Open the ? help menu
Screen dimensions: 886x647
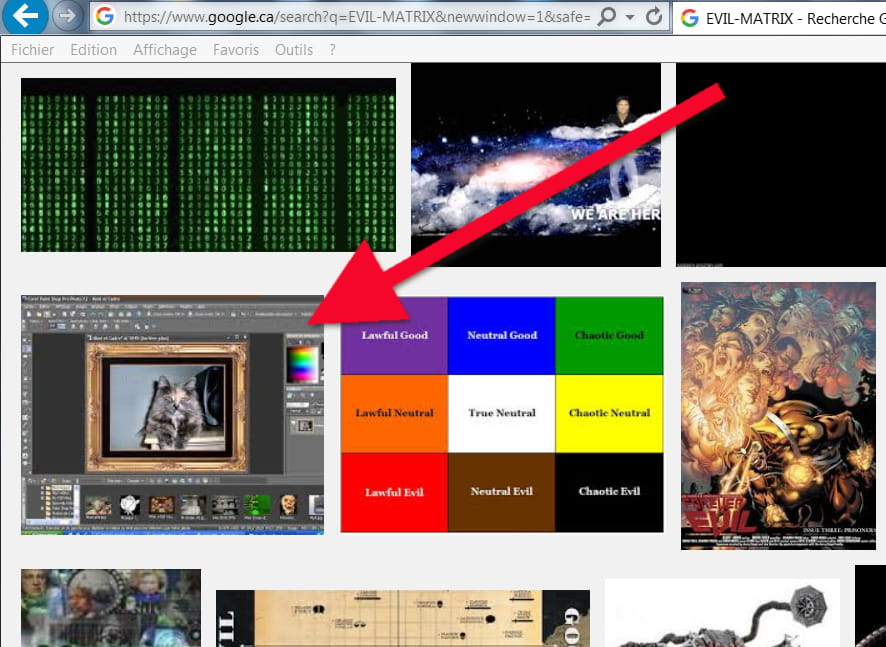pyautogui.click(x=332, y=49)
